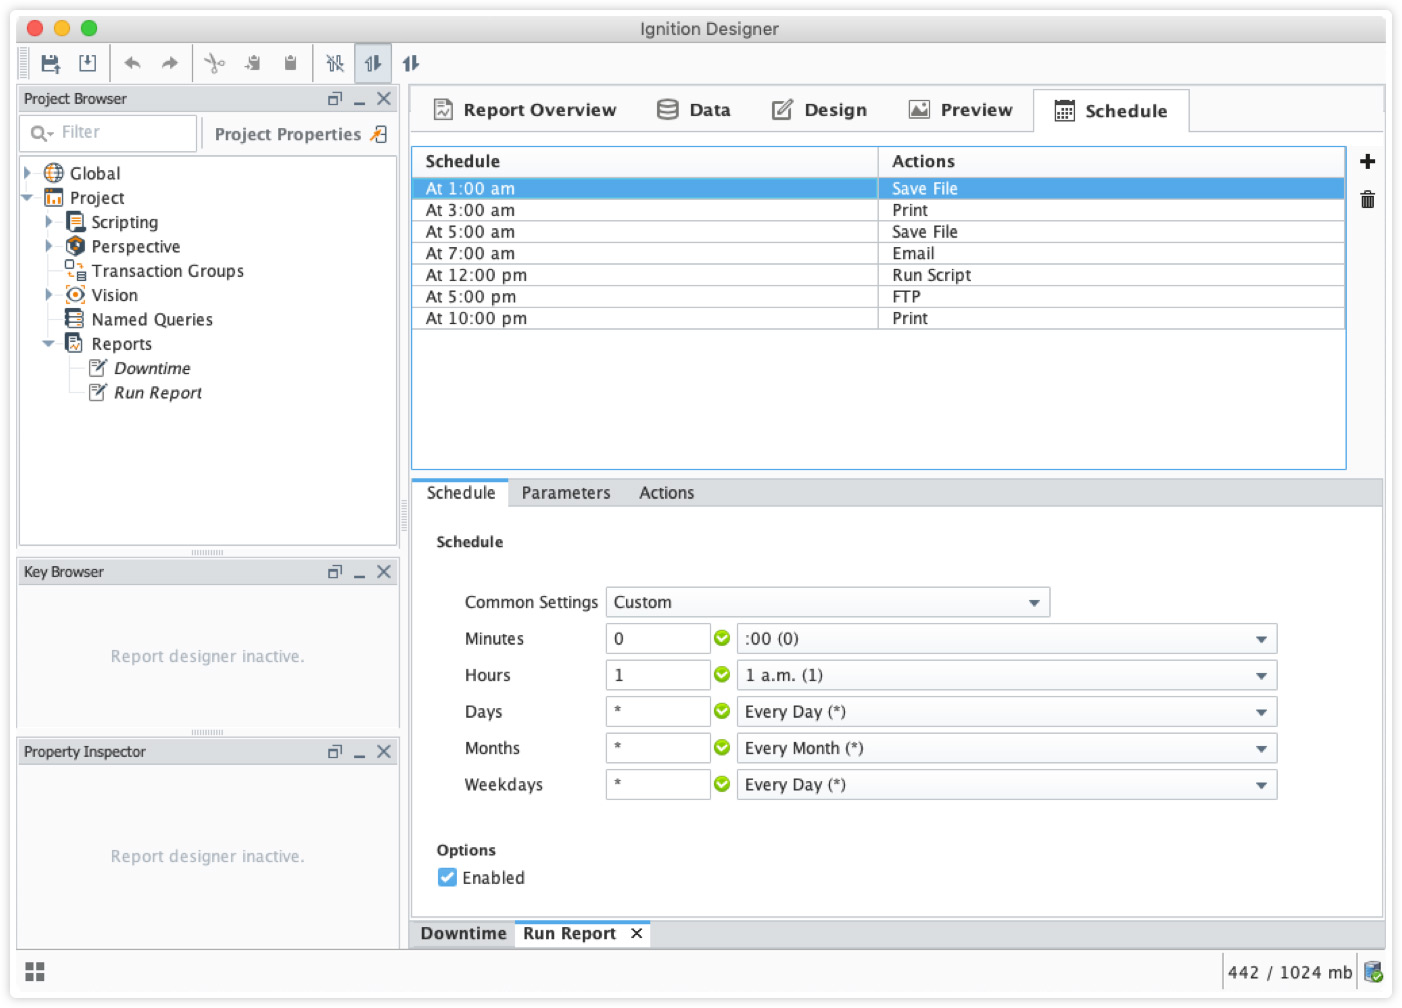Collapse the Reports folder in the tree
The height and width of the screenshot is (1008, 1402).
(x=48, y=344)
